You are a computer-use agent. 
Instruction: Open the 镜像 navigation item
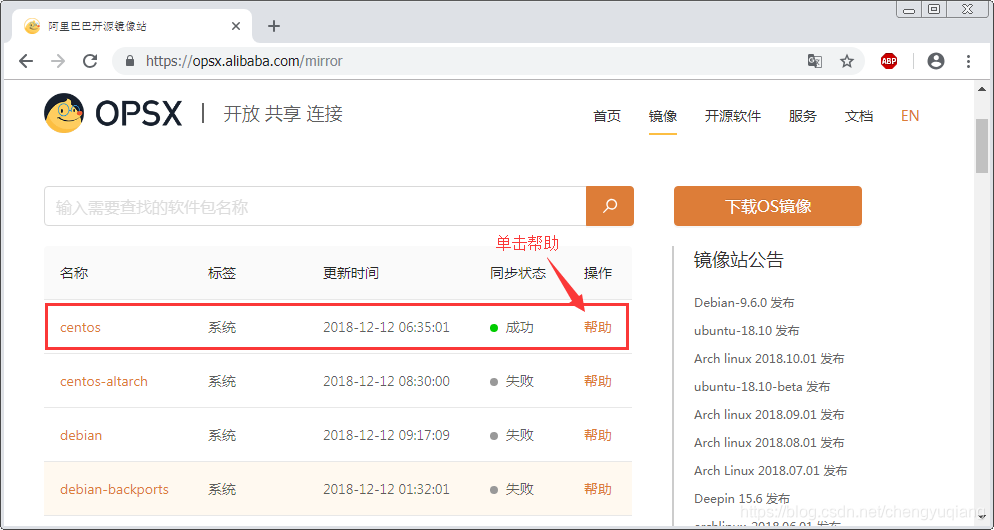pyautogui.click(x=663, y=116)
